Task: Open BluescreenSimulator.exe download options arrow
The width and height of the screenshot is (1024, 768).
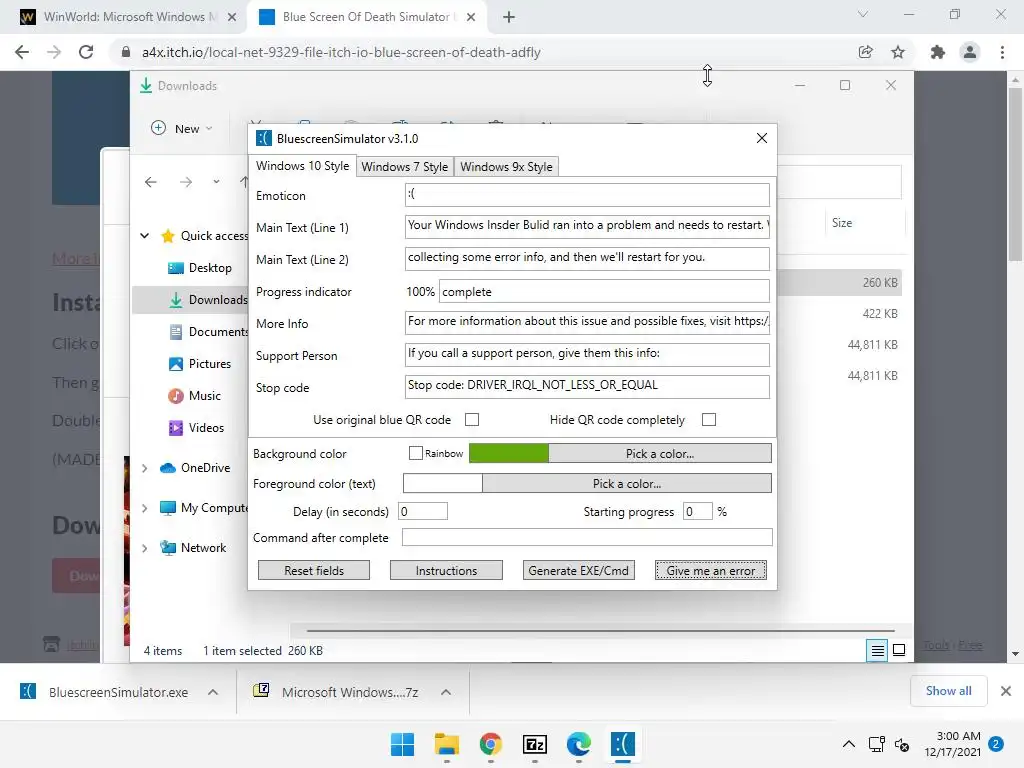Action: (213, 692)
